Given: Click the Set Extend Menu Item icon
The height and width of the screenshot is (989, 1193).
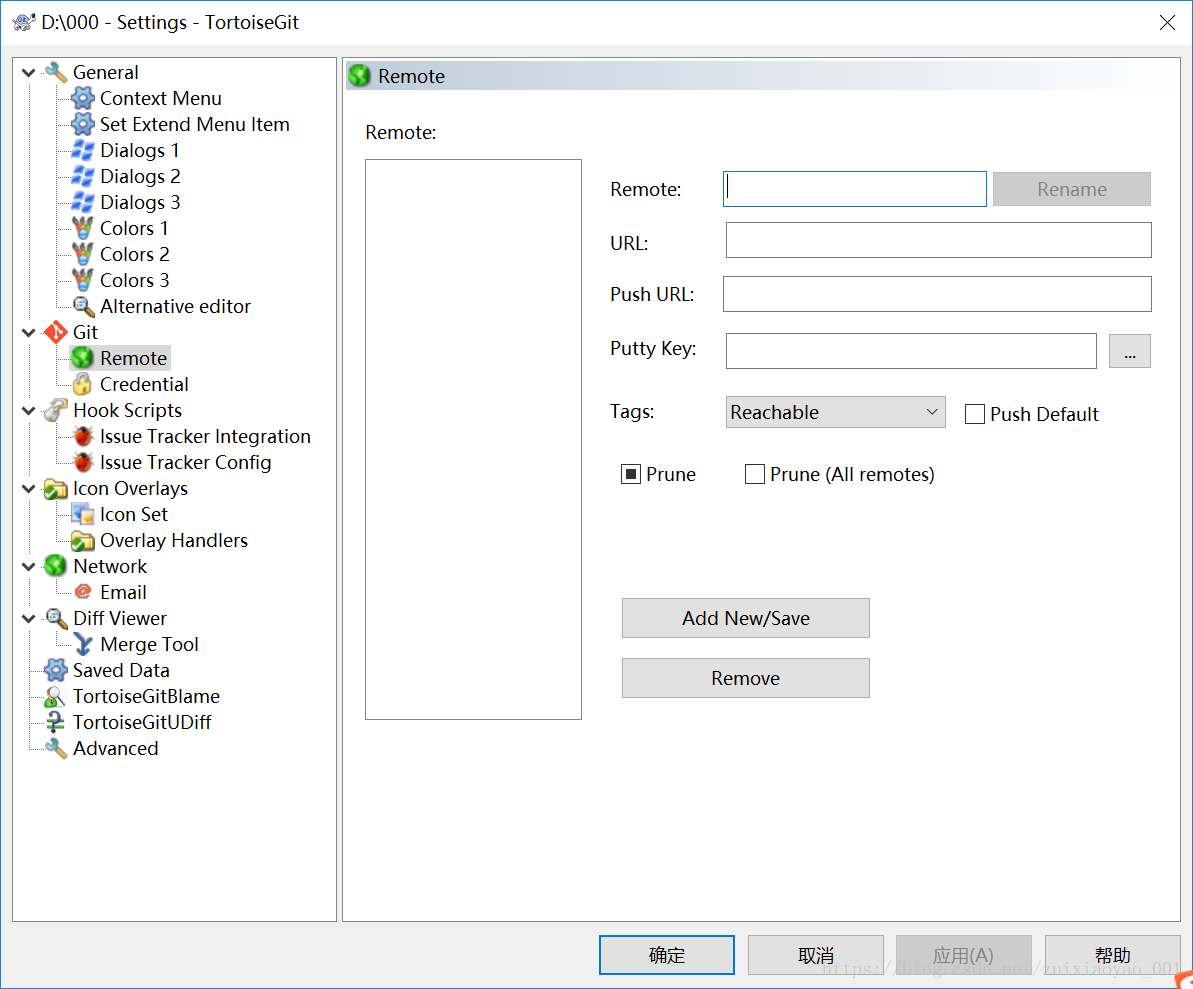Looking at the screenshot, I should coord(82,124).
